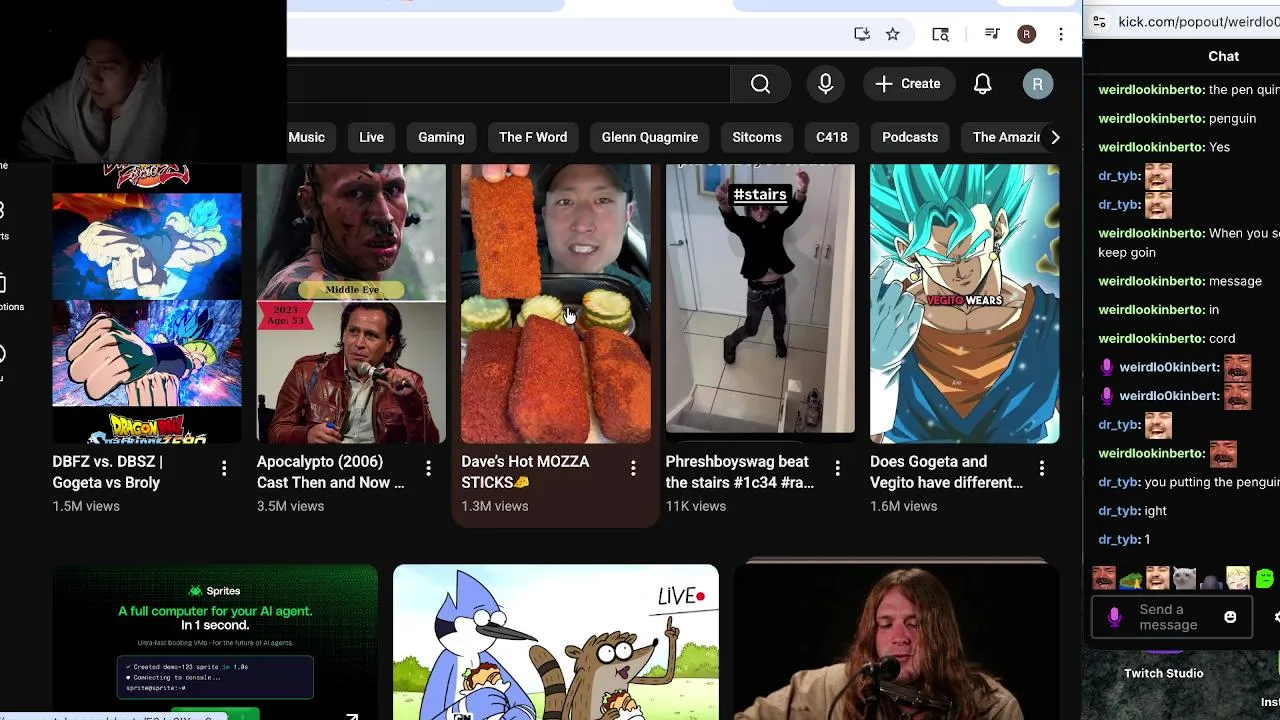The image size is (1280, 720).
Task: Open Regular Show LIVE video thumbnail
Action: tap(556, 642)
